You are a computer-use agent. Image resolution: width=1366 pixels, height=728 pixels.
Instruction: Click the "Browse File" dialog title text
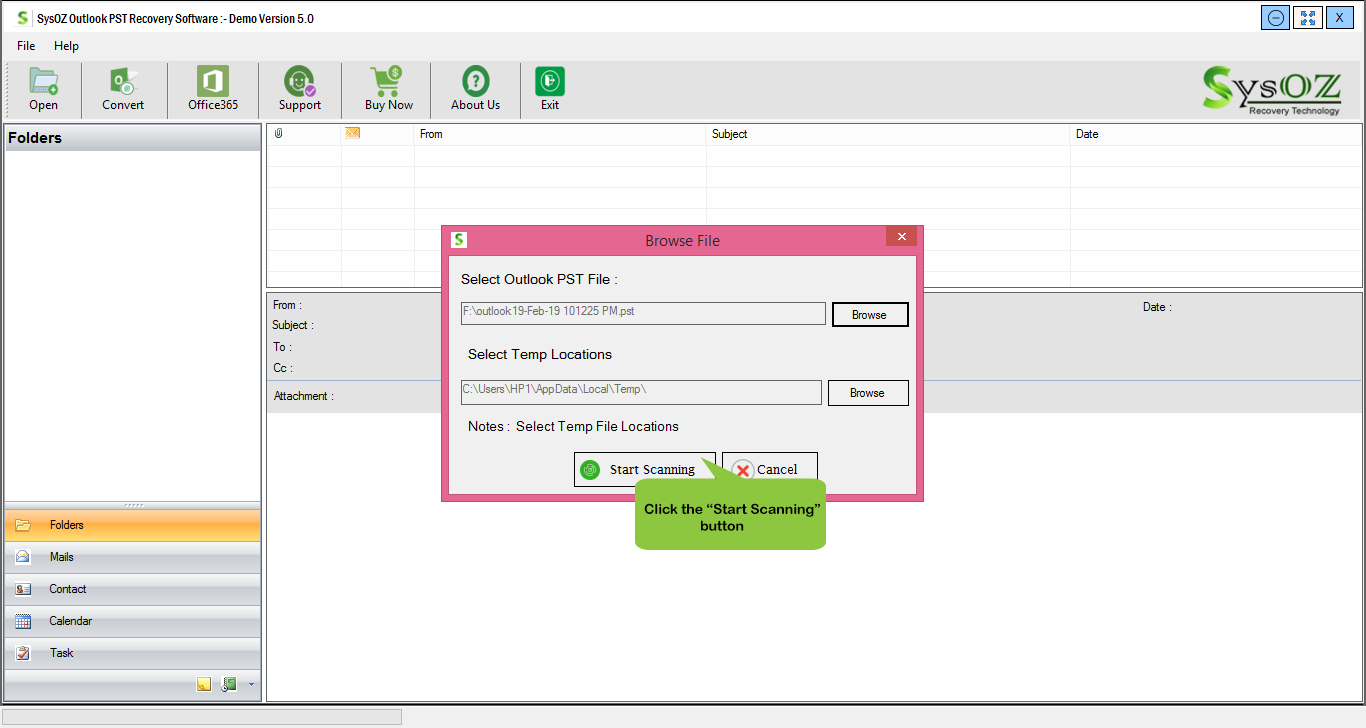click(682, 241)
